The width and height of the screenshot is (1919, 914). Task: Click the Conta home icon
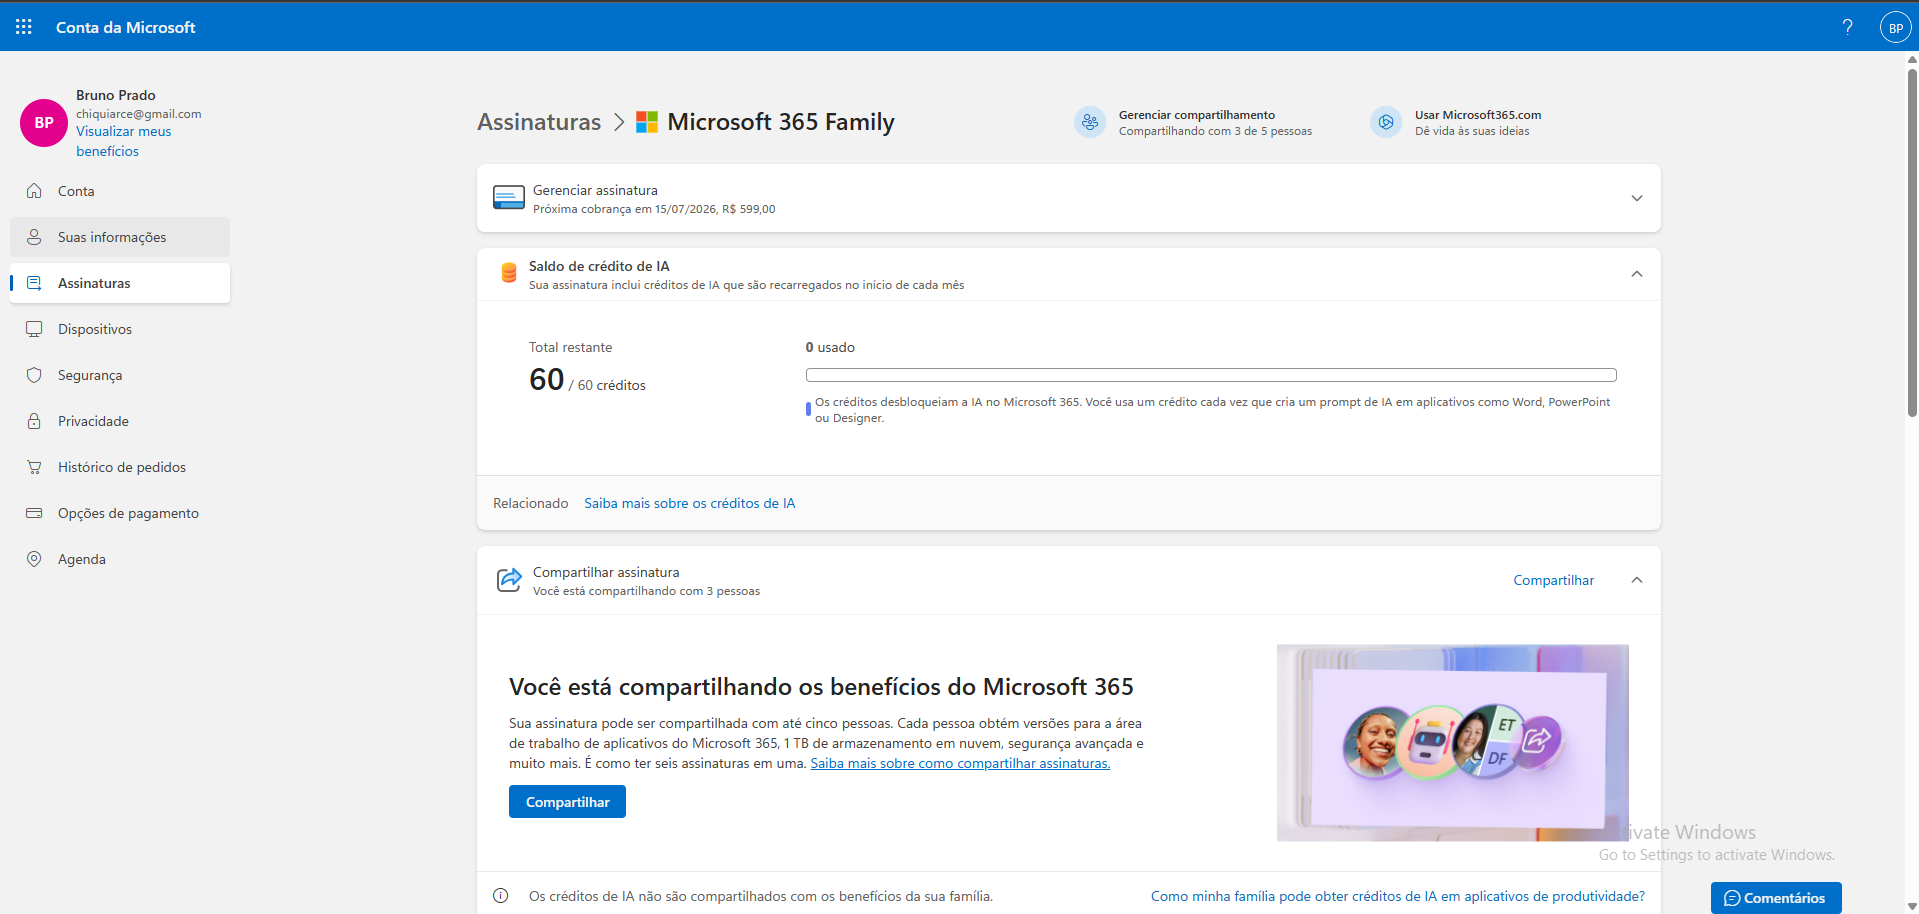[x=34, y=191]
